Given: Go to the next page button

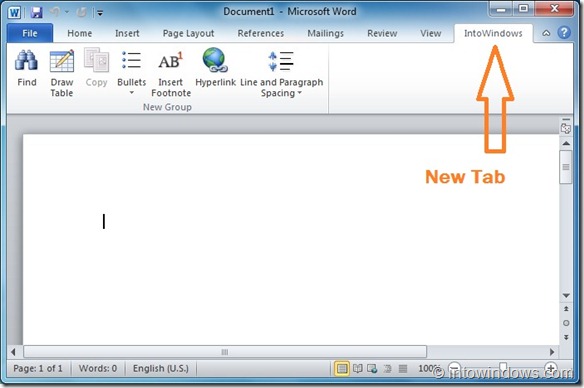Looking at the screenshot, I should pyautogui.click(x=566, y=337).
